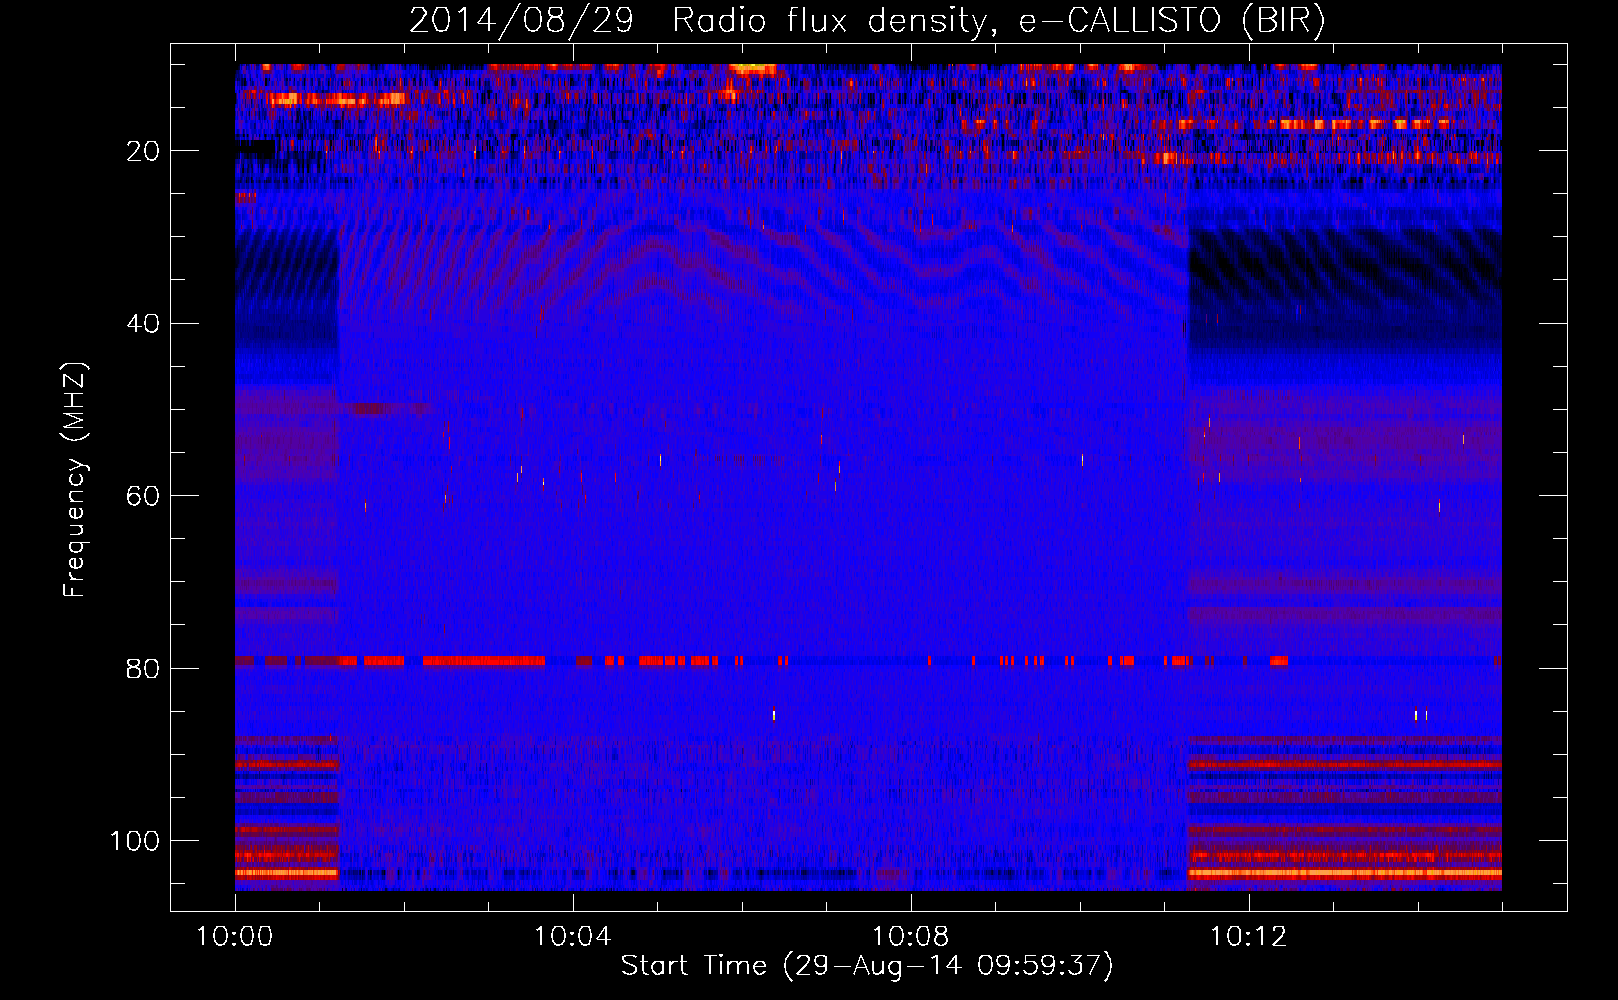Viewport: 1618px width, 1000px height.
Task: Click the '40' frequency tick label
Action: [143, 324]
